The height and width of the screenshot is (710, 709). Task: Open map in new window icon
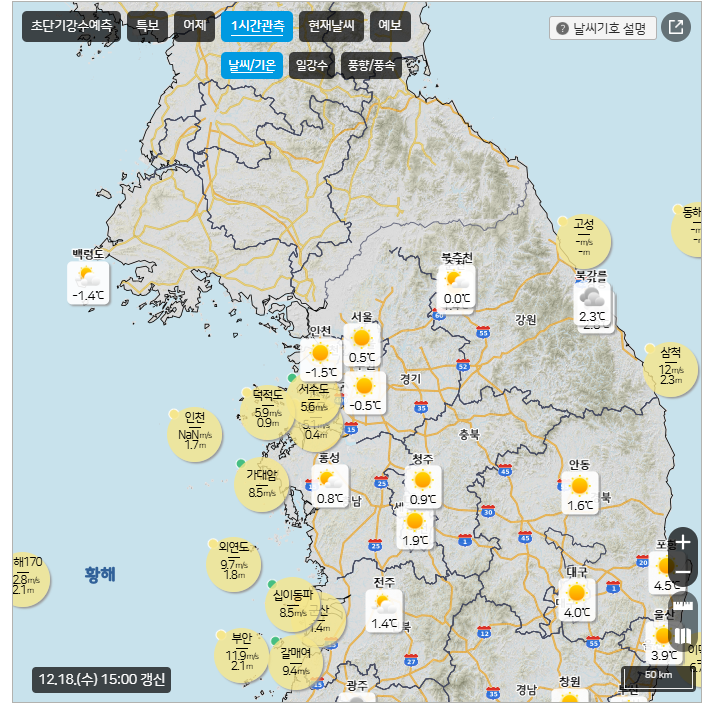pos(676,27)
